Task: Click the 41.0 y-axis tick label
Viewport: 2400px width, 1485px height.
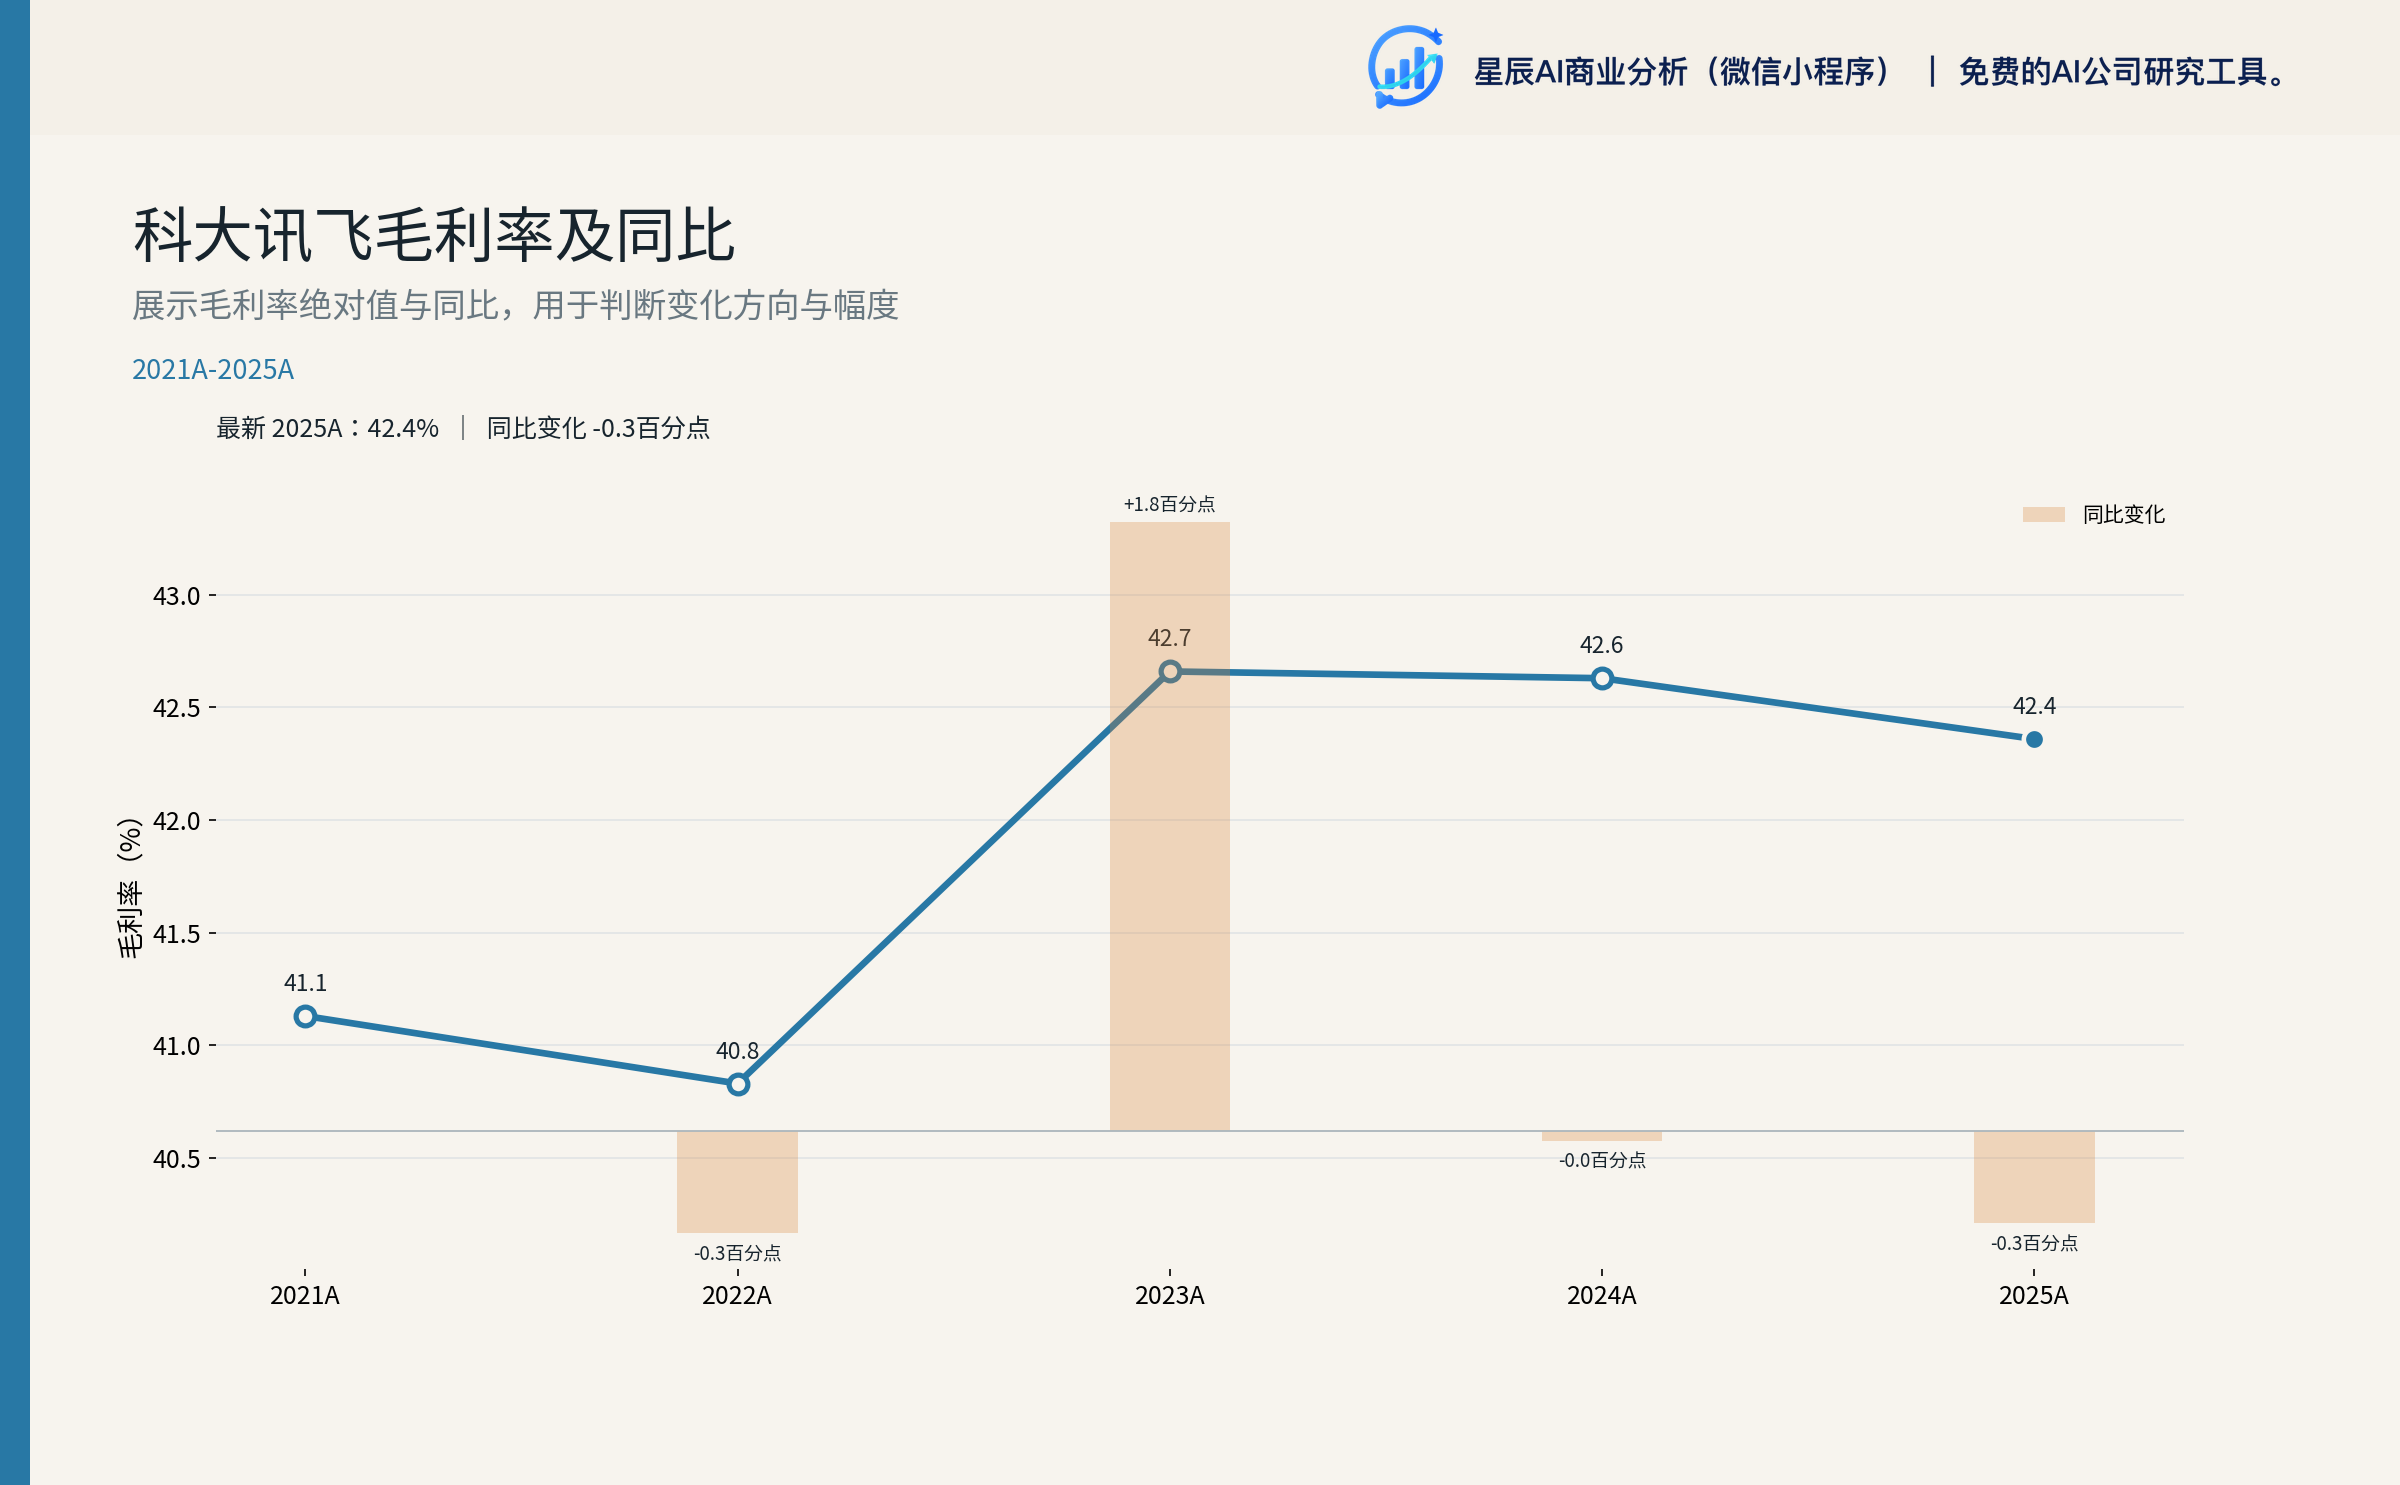Action: [x=176, y=1046]
